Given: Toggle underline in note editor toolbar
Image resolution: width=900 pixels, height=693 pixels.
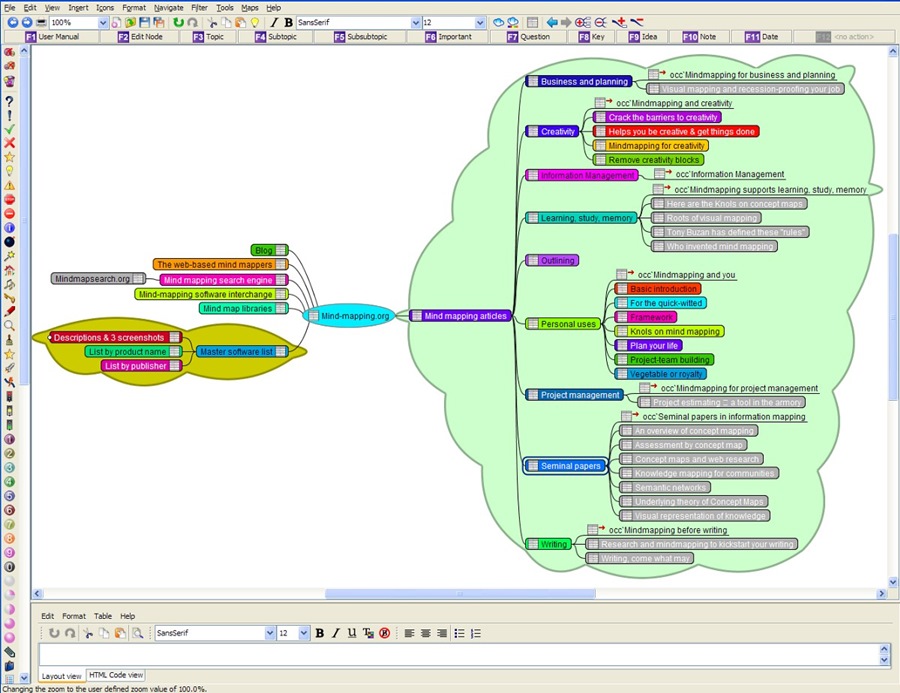Looking at the screenshot, I should point(352,633).
